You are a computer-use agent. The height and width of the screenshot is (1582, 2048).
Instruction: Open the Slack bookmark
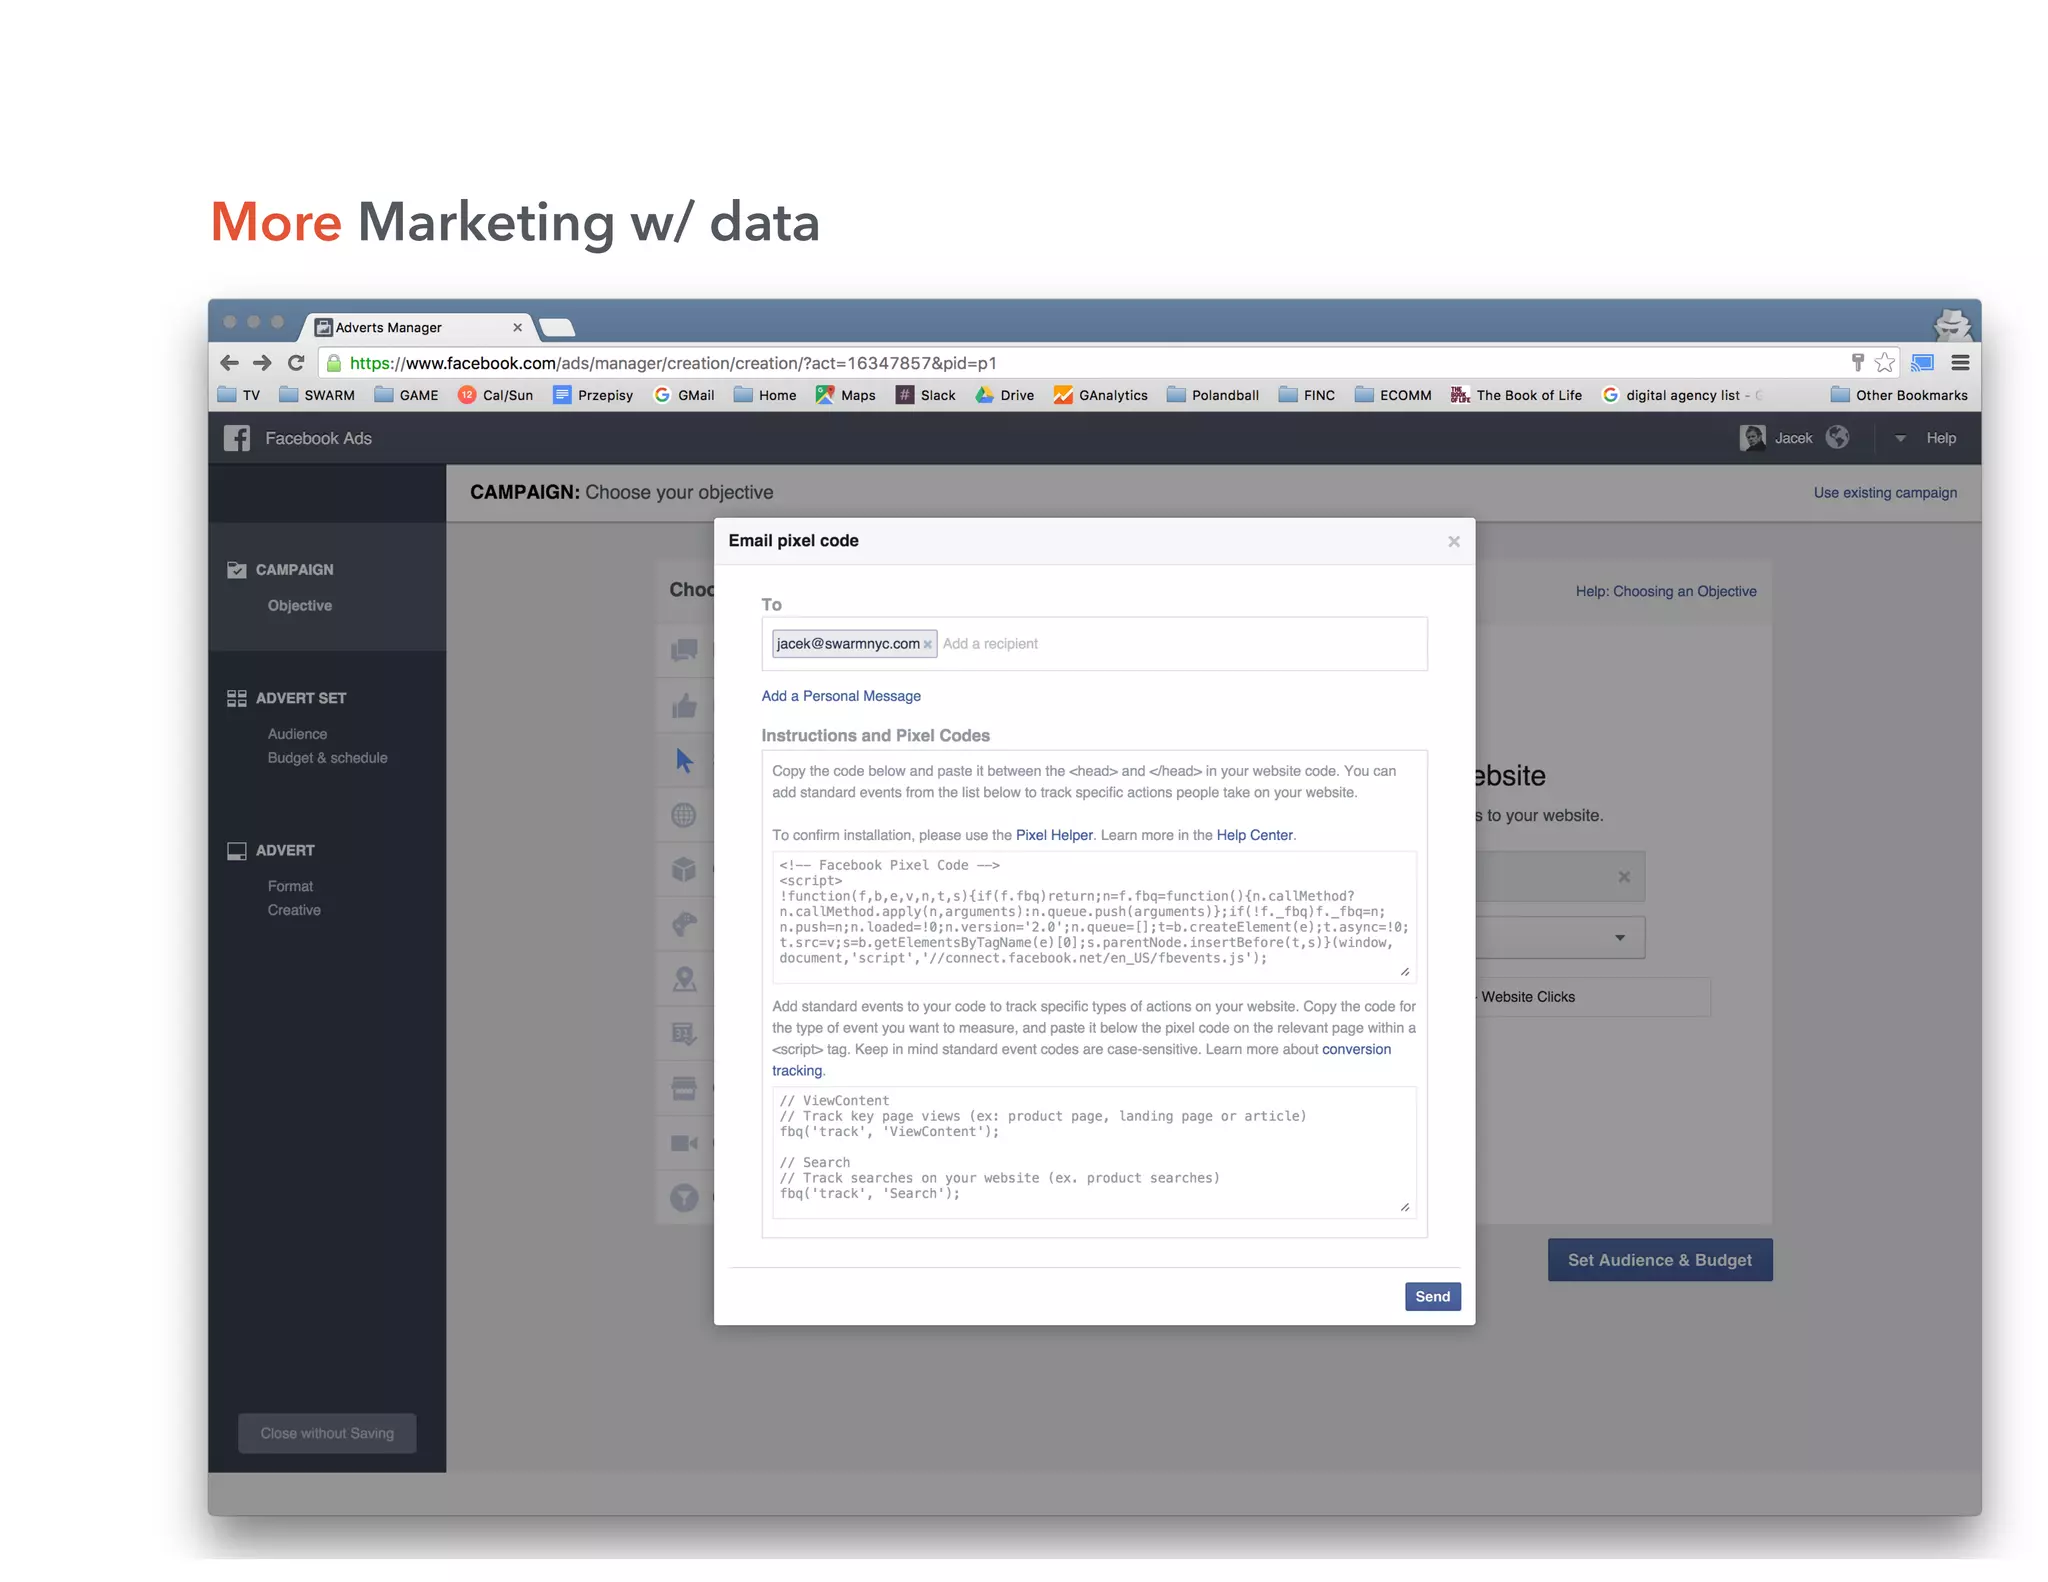pos(926,395)
